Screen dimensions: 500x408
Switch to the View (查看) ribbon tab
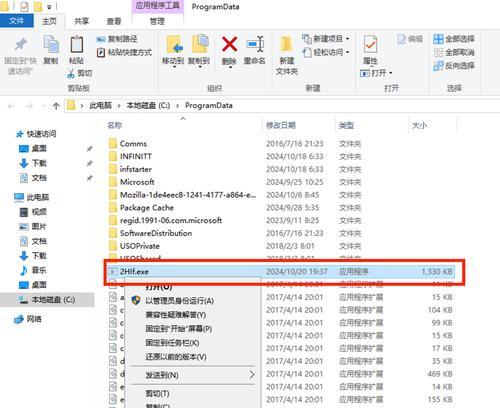[x=114, y=21]
